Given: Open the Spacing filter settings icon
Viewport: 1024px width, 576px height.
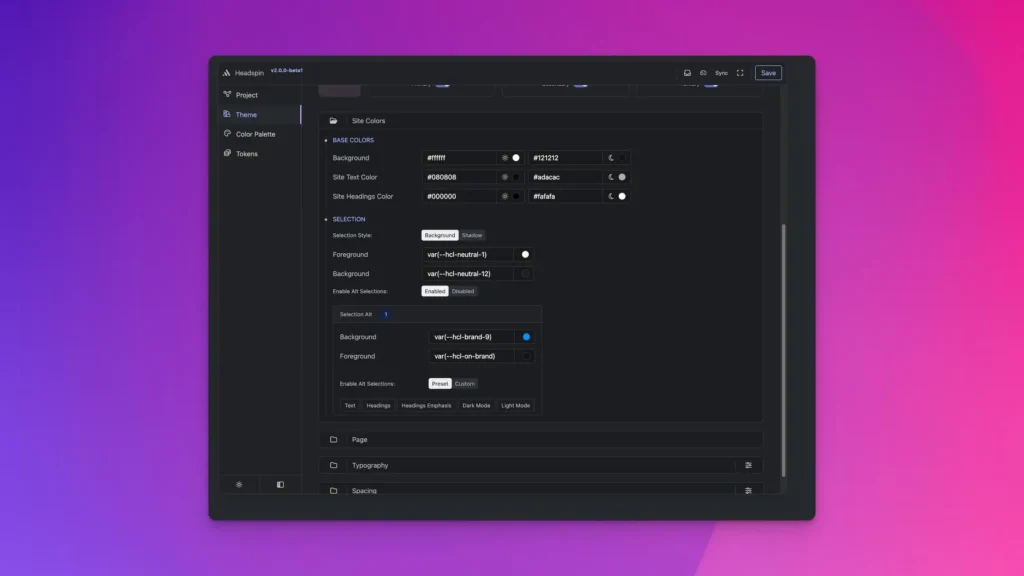Looking at the screenshot, I should pyautogui.click(x=748, y=490).
